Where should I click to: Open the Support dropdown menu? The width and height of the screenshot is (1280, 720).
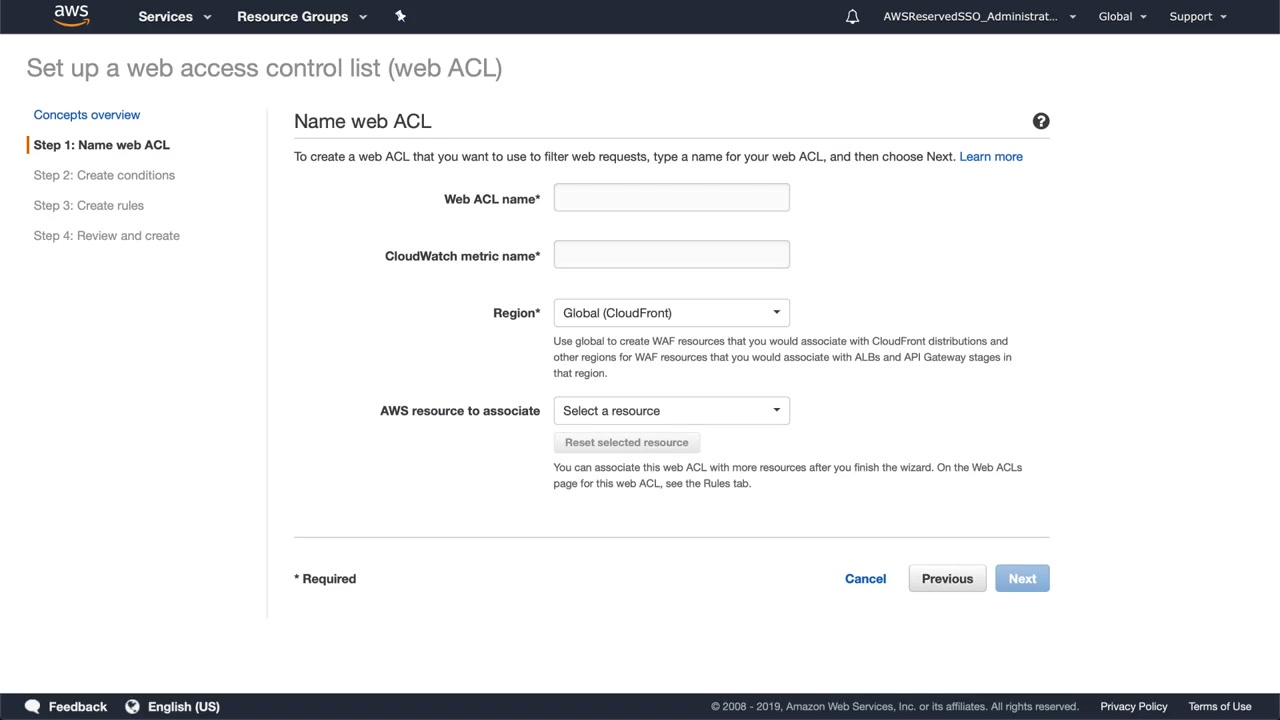[x=1197, y=17]
